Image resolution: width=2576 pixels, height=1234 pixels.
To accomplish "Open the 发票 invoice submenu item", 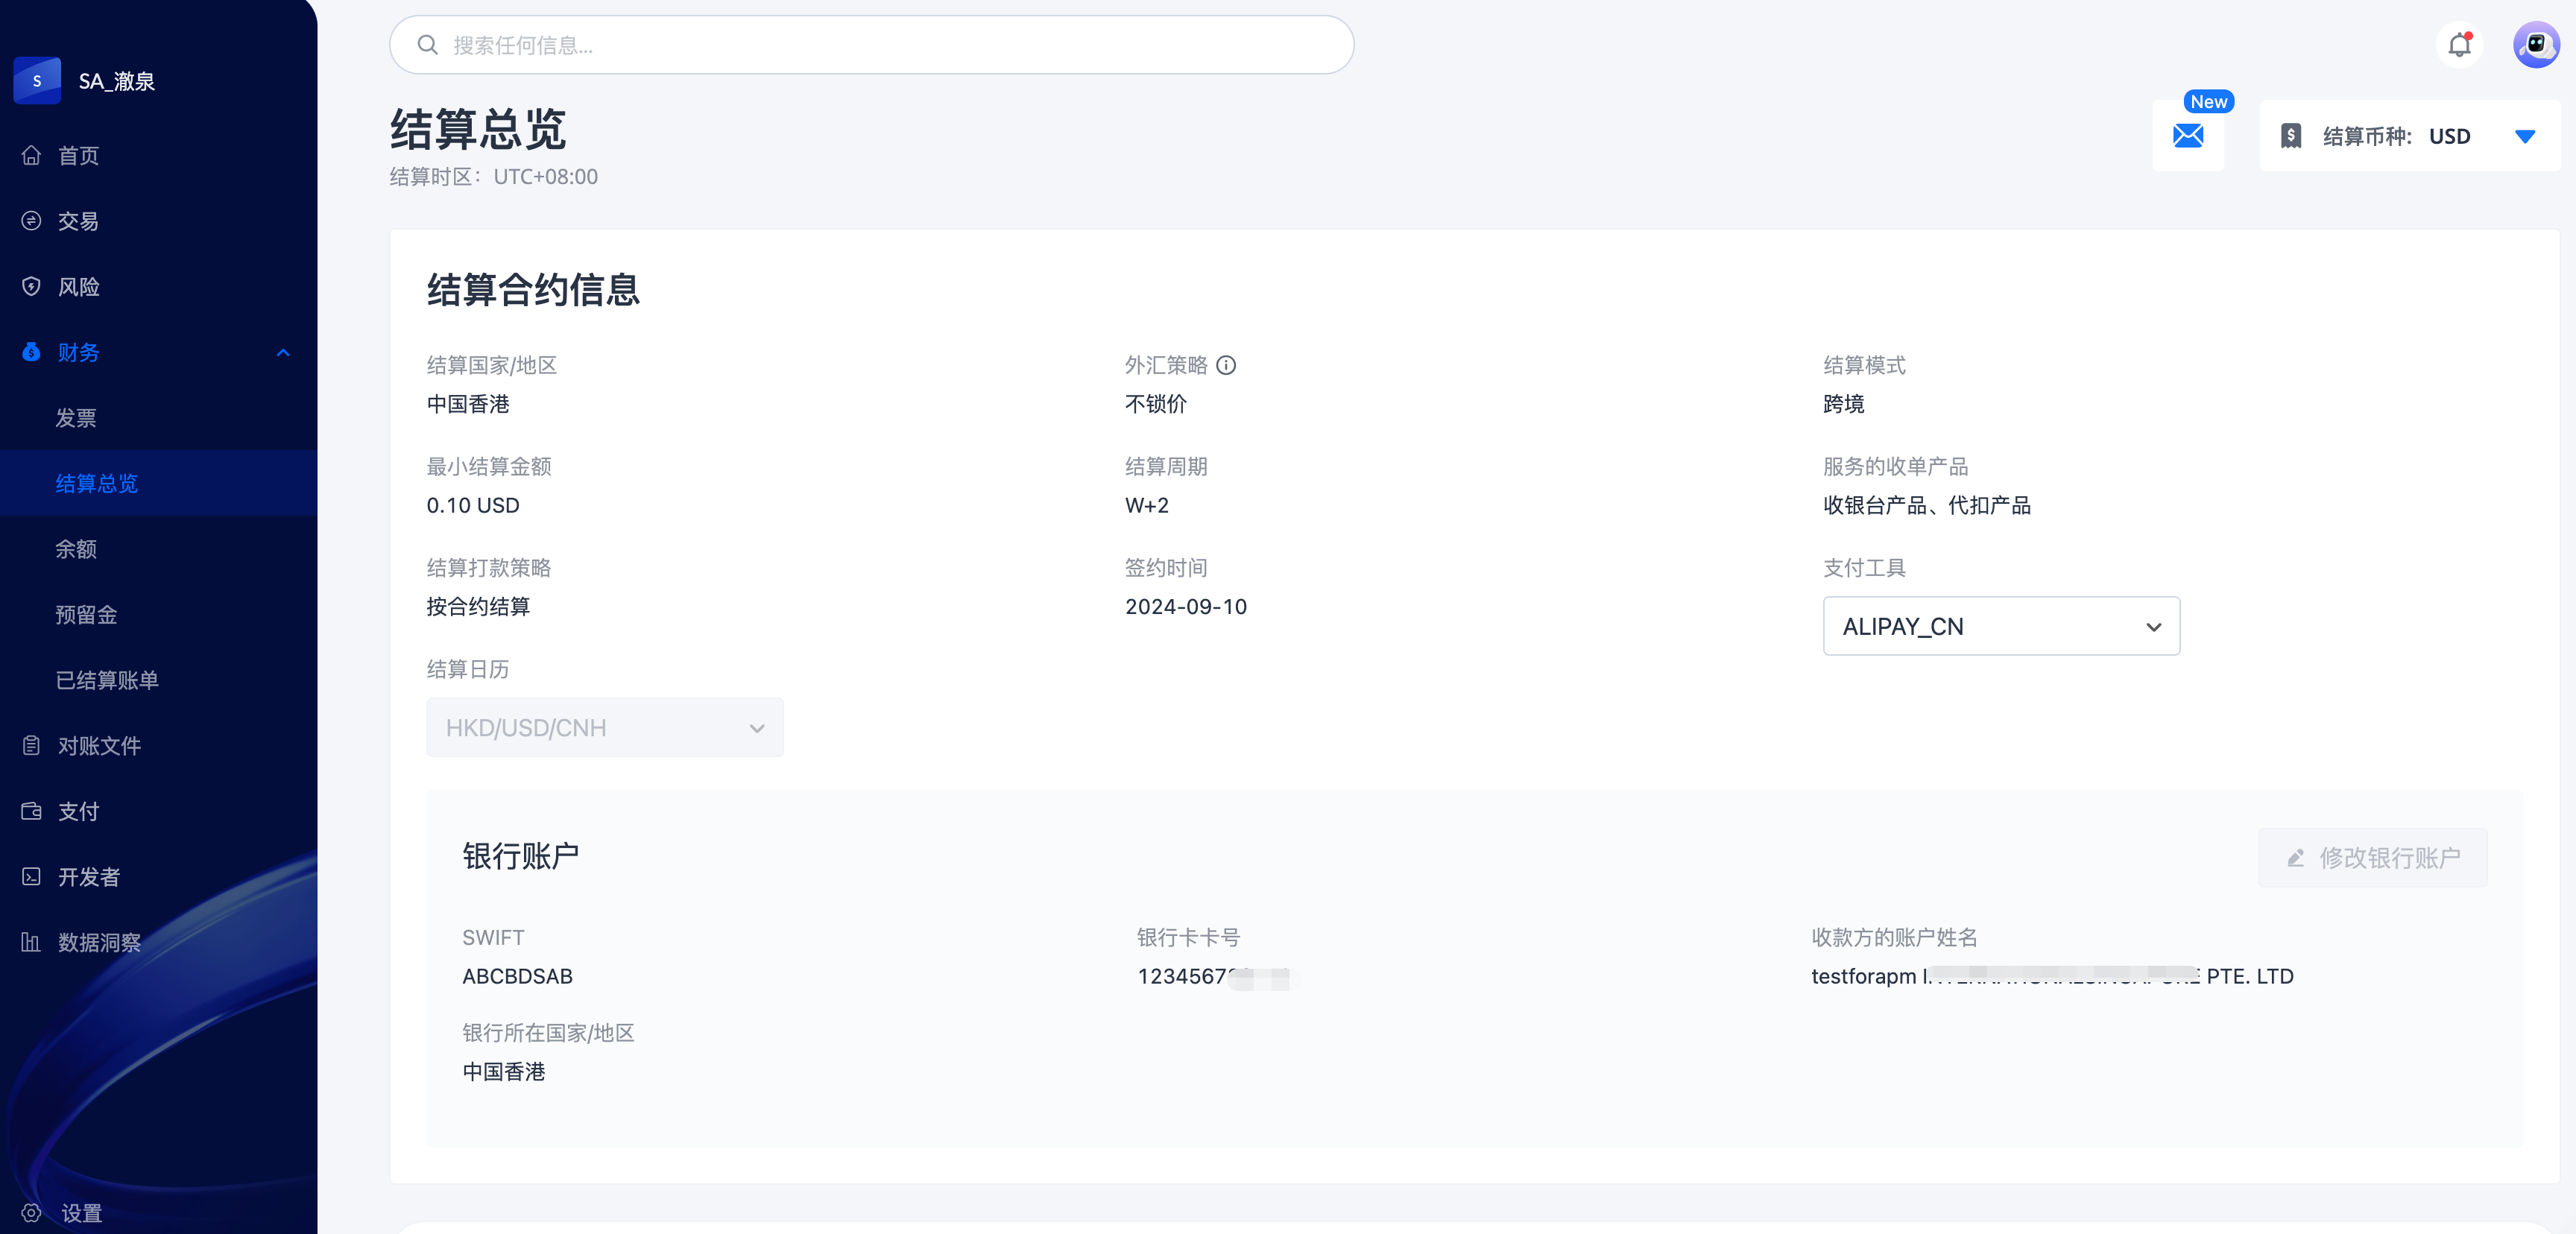I will (x=76, y=418).
